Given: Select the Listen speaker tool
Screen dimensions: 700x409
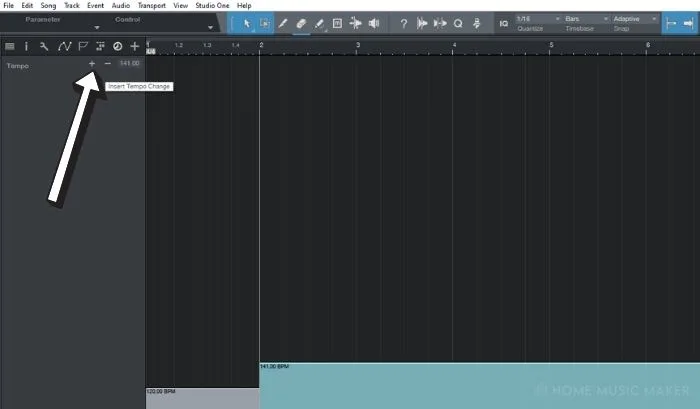Looking at the screenshot, I should pyautogui.click(x=374, y=23).
